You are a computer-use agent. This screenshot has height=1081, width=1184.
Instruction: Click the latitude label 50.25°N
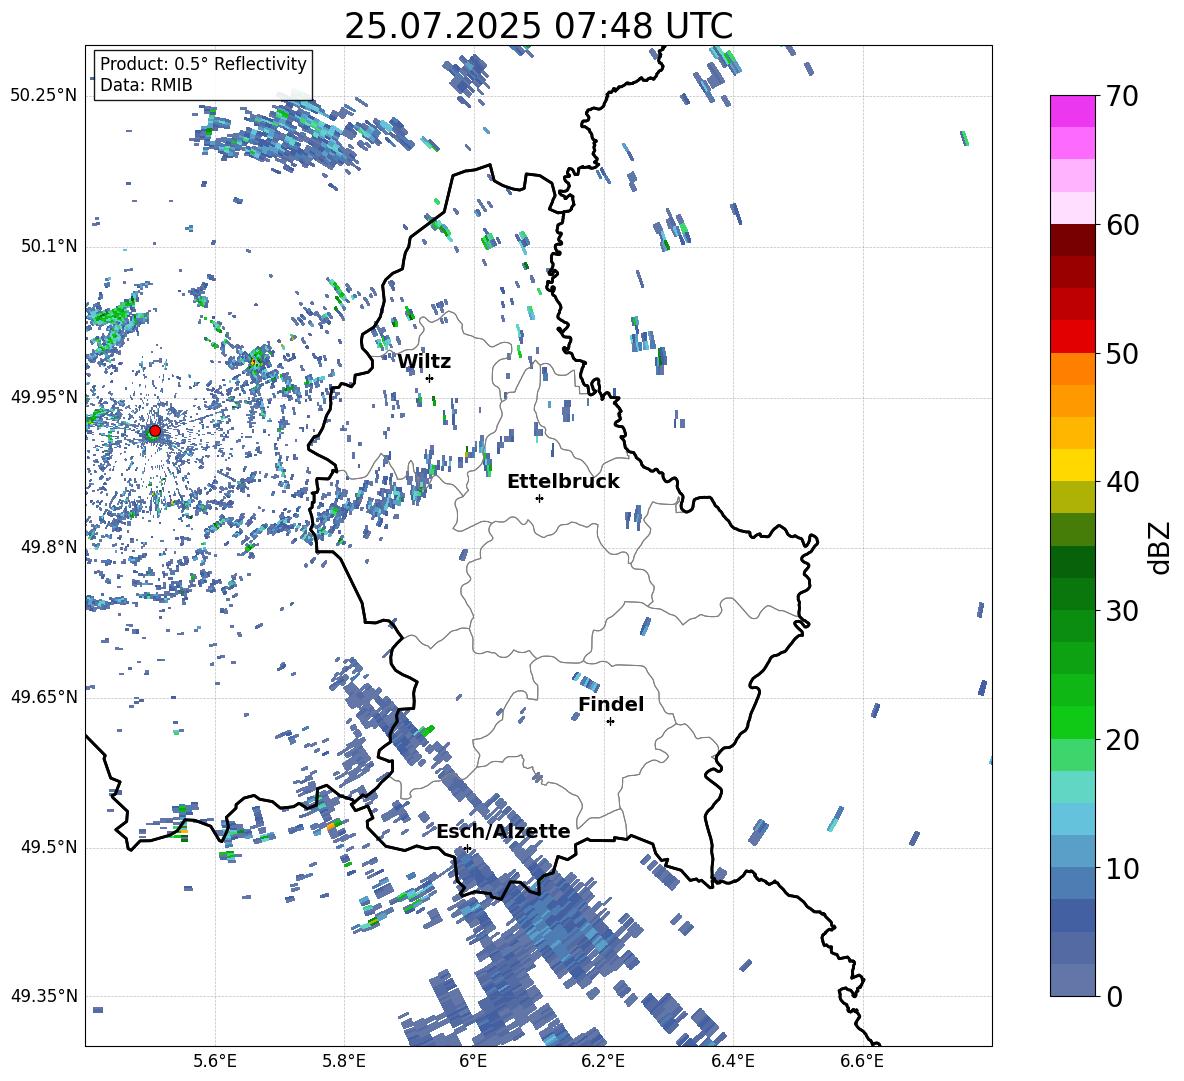tap(44, 96)
